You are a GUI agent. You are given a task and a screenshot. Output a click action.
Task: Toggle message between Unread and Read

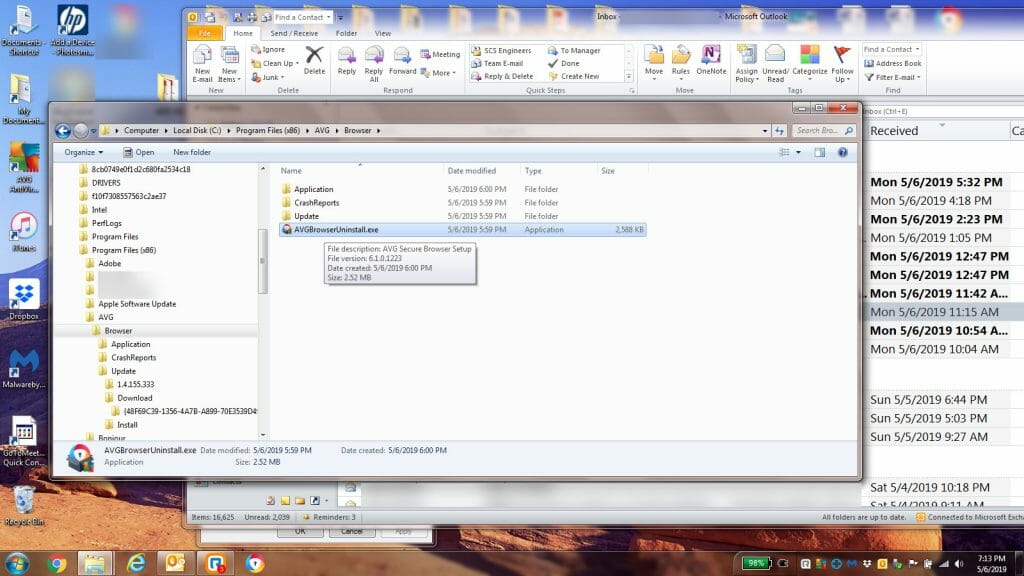[775, 55]
